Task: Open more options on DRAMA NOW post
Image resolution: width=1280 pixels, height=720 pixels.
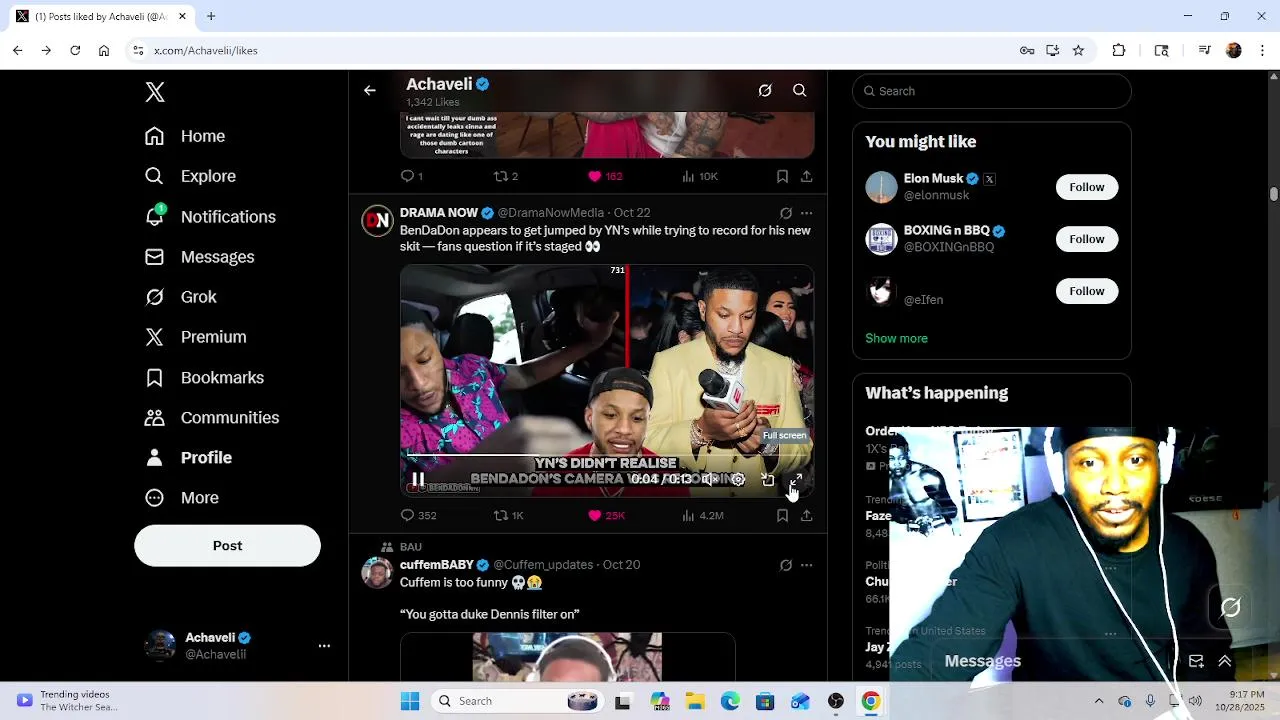Action: click(x=807, y=213)
